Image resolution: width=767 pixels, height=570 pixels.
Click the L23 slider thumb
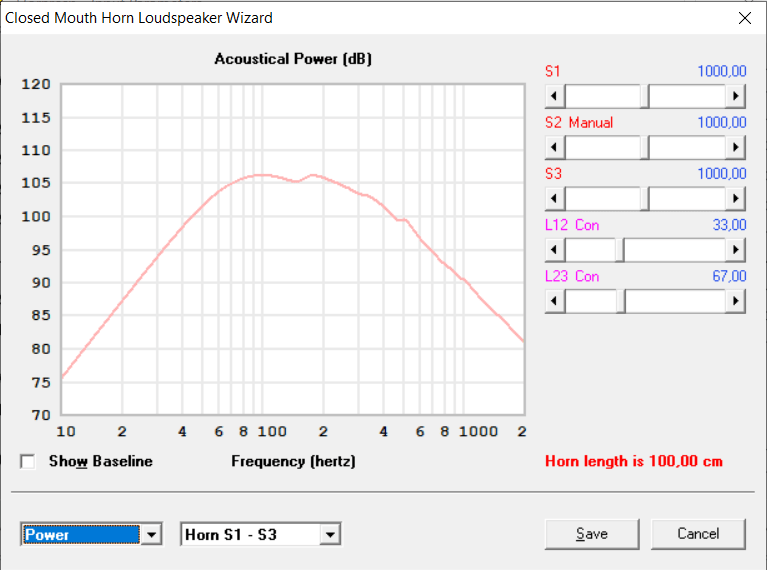click(x=621, y=301)
